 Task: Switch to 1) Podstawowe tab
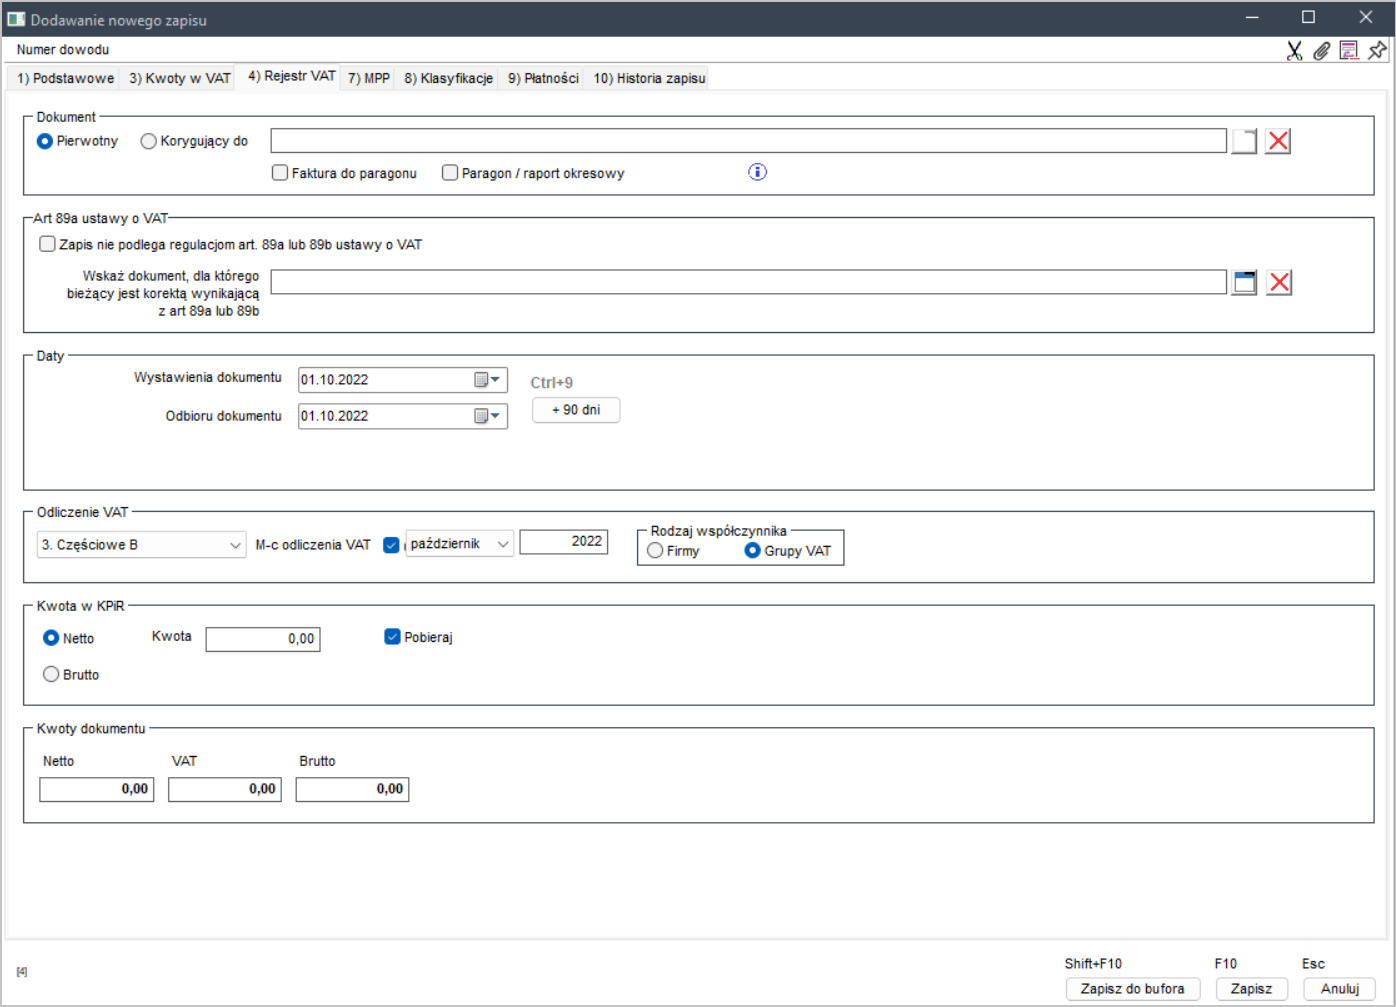coord(65,78)
